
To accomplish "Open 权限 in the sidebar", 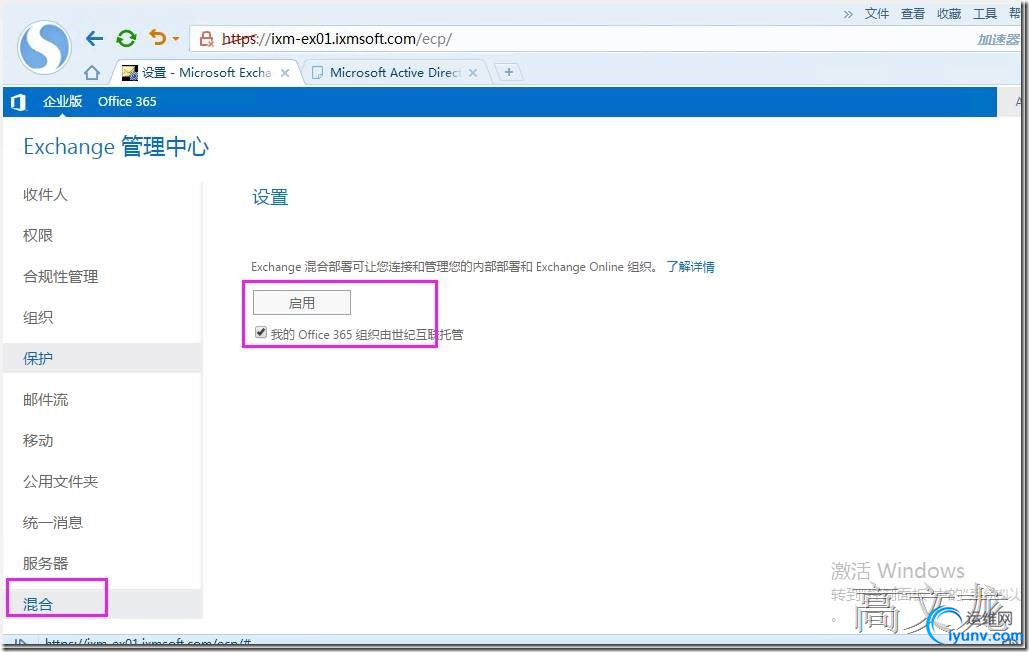I will [x=37, y=235].
